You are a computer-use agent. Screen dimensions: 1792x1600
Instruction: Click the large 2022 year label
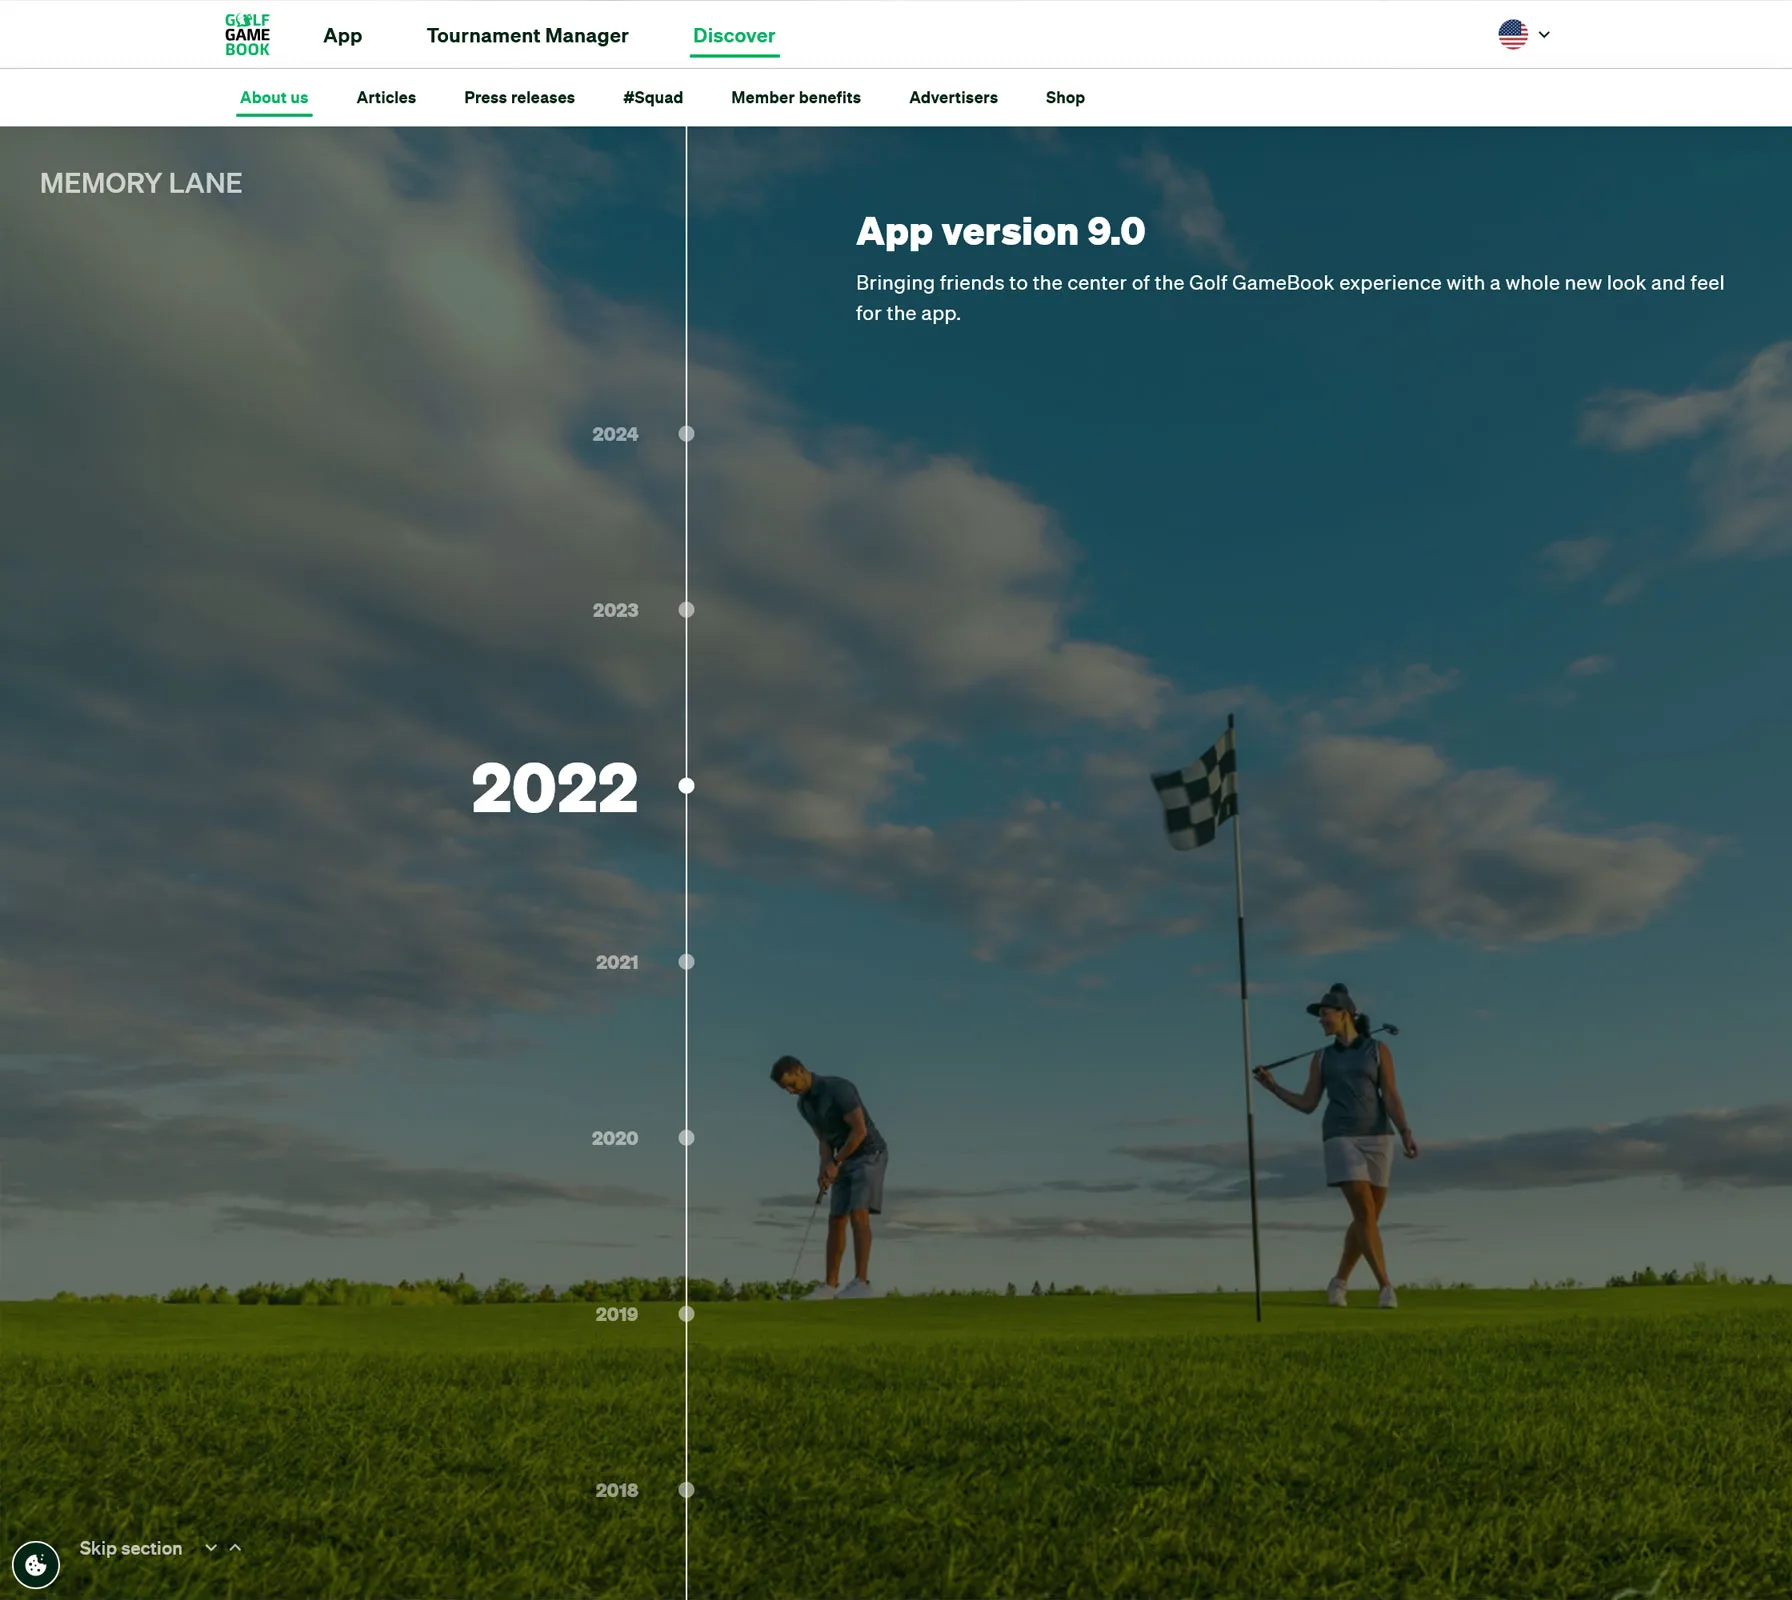[x=554, y=788]
